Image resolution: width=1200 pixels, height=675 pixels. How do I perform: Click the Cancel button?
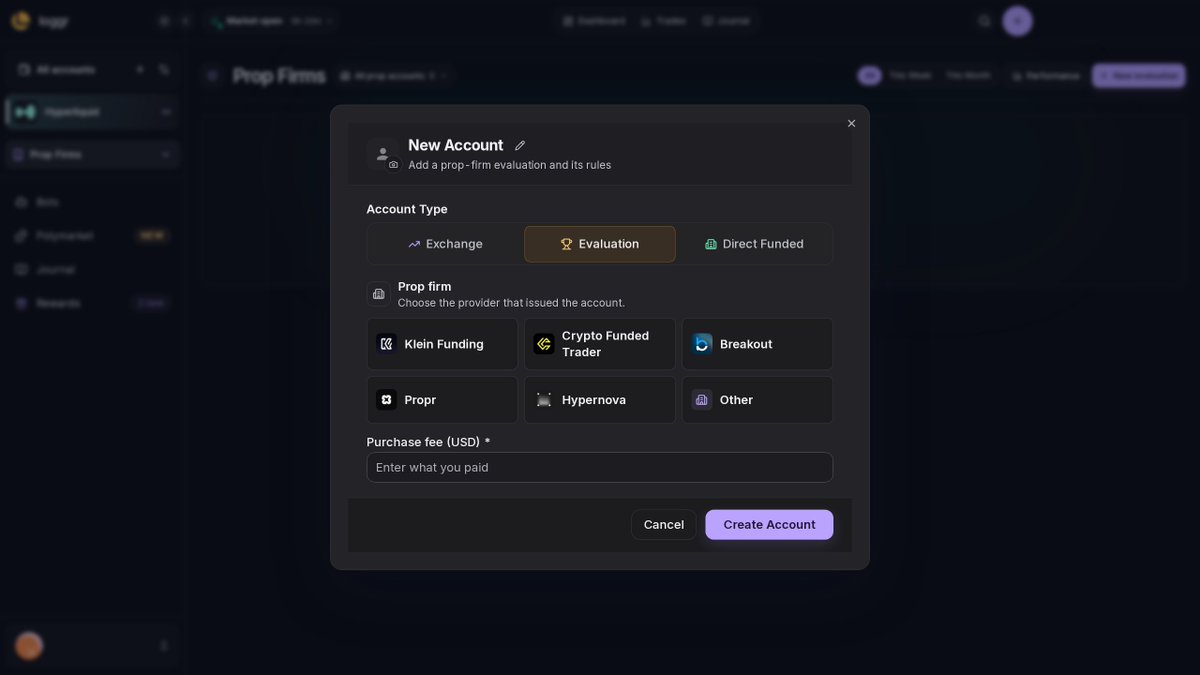click(664, 525)
